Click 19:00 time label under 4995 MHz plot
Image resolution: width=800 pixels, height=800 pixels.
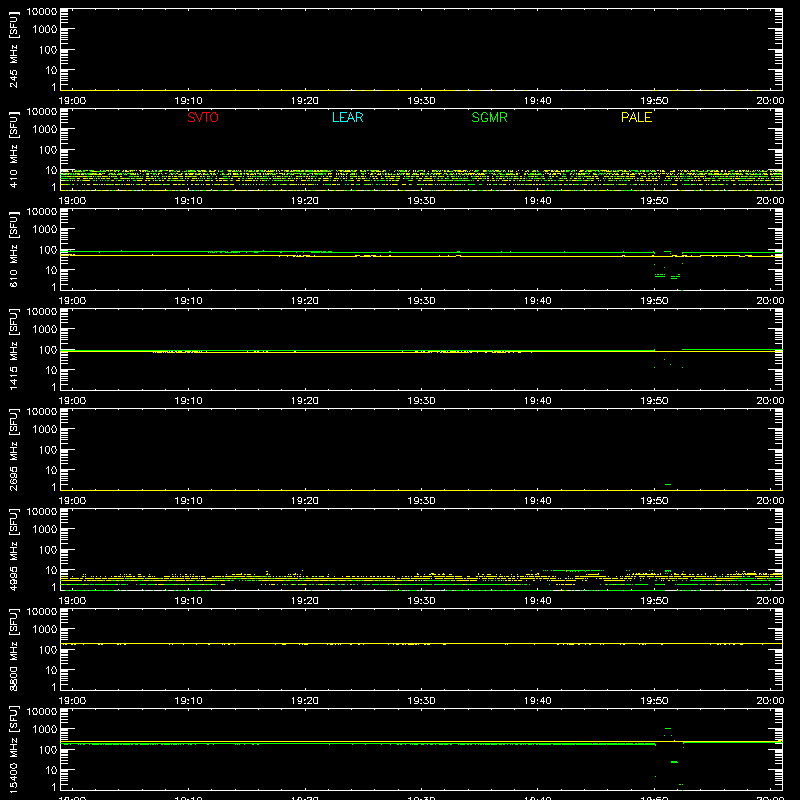point(72,601)
